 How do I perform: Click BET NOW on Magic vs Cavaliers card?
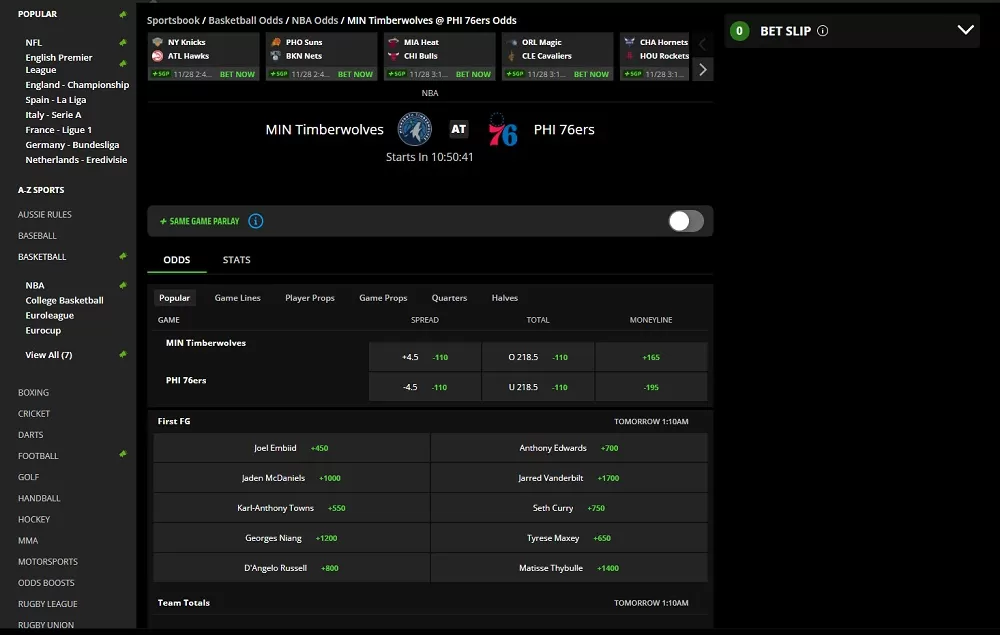click(591, 74)
